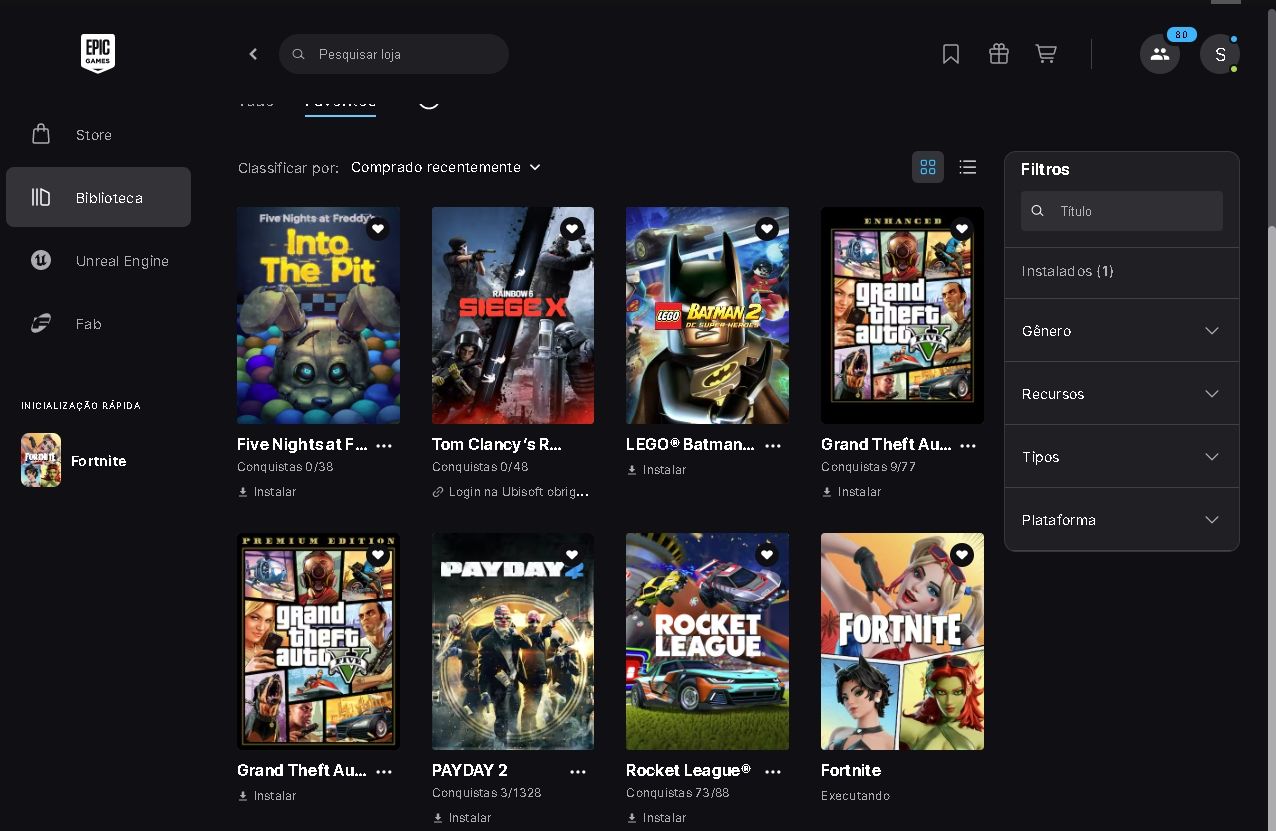Open the gift redeem icon
The image size is (1276, 831).
click(x=999, y=54)
